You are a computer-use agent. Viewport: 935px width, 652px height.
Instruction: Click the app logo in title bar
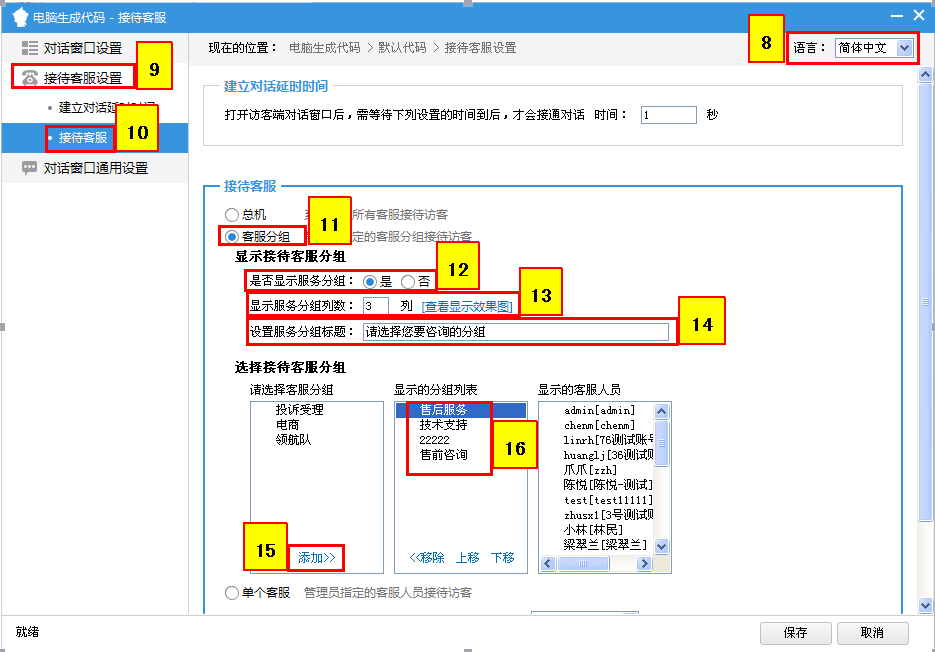click(x=18, y=16)
